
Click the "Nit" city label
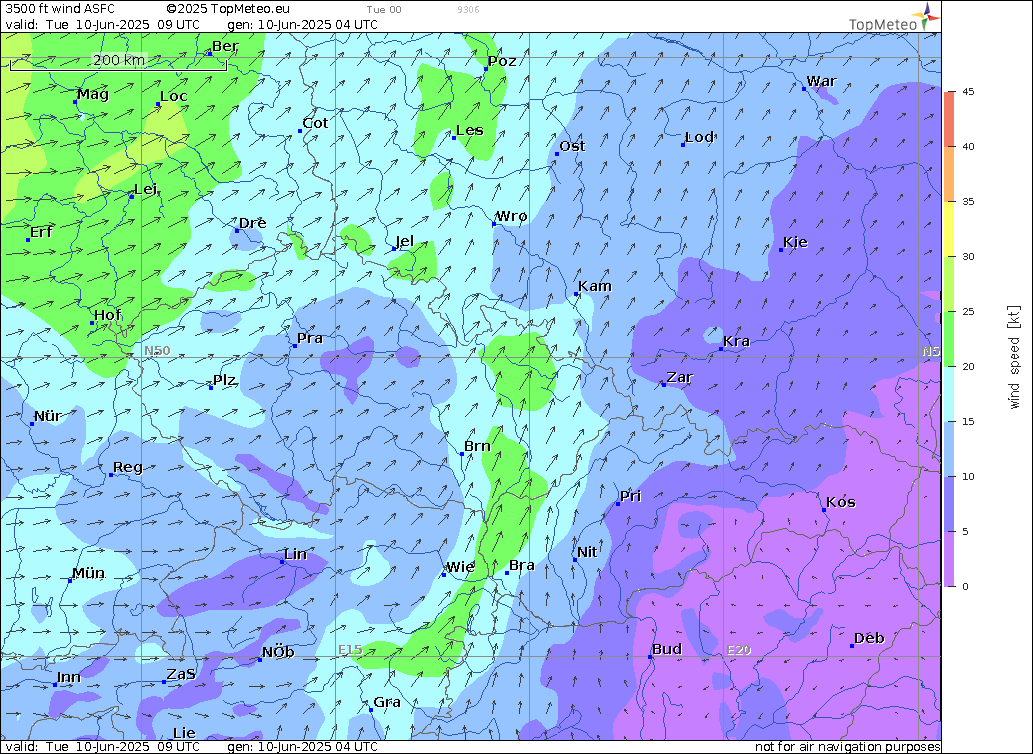point(587,552)
